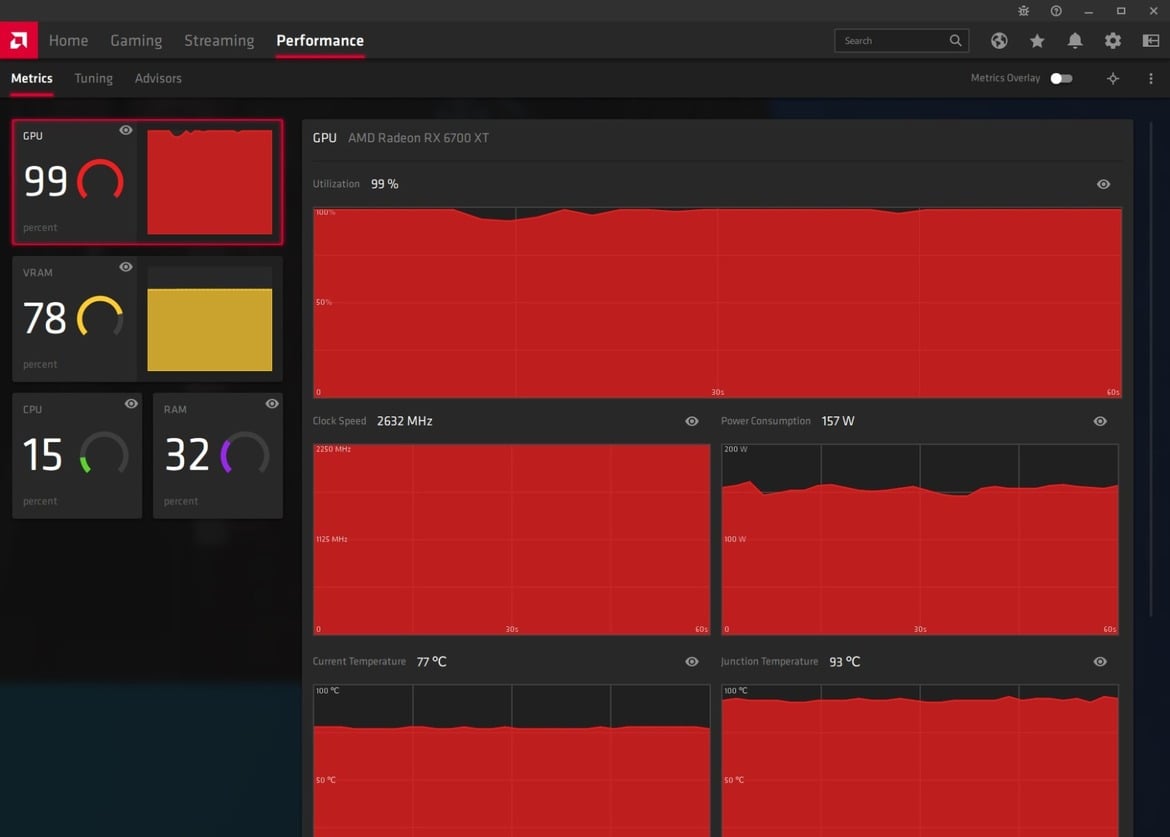Click the Power Consumption graph
1170x837 pixels.
click(x=920, y=539)
